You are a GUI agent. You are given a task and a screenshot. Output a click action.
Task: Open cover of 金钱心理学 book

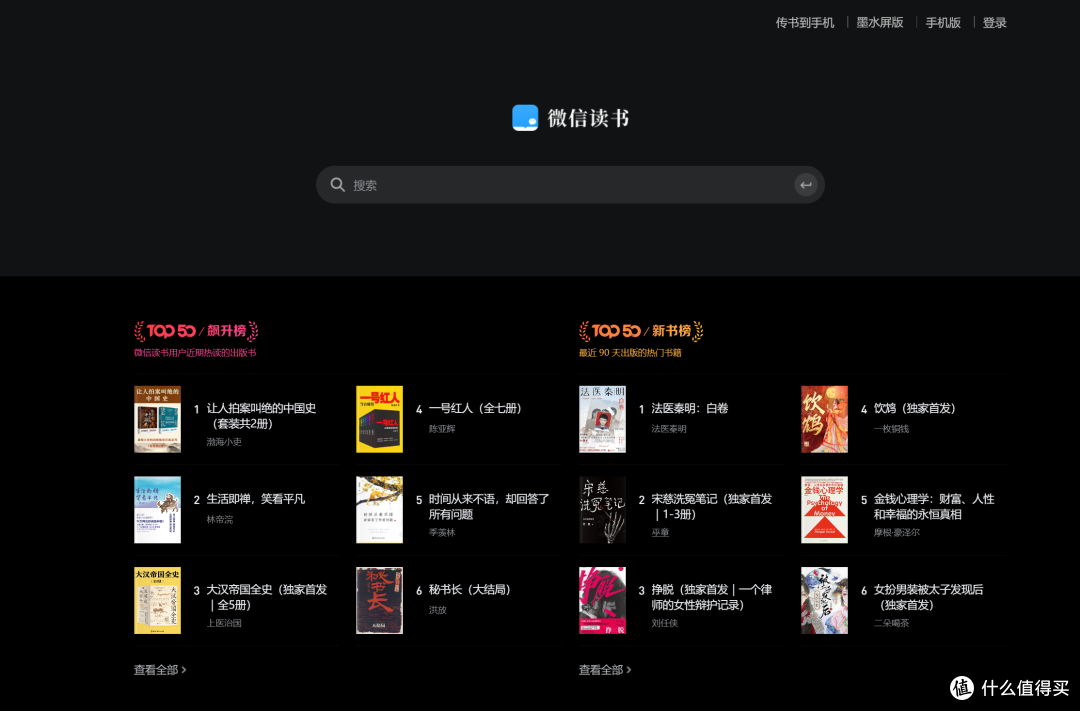[x=824, y=510]
